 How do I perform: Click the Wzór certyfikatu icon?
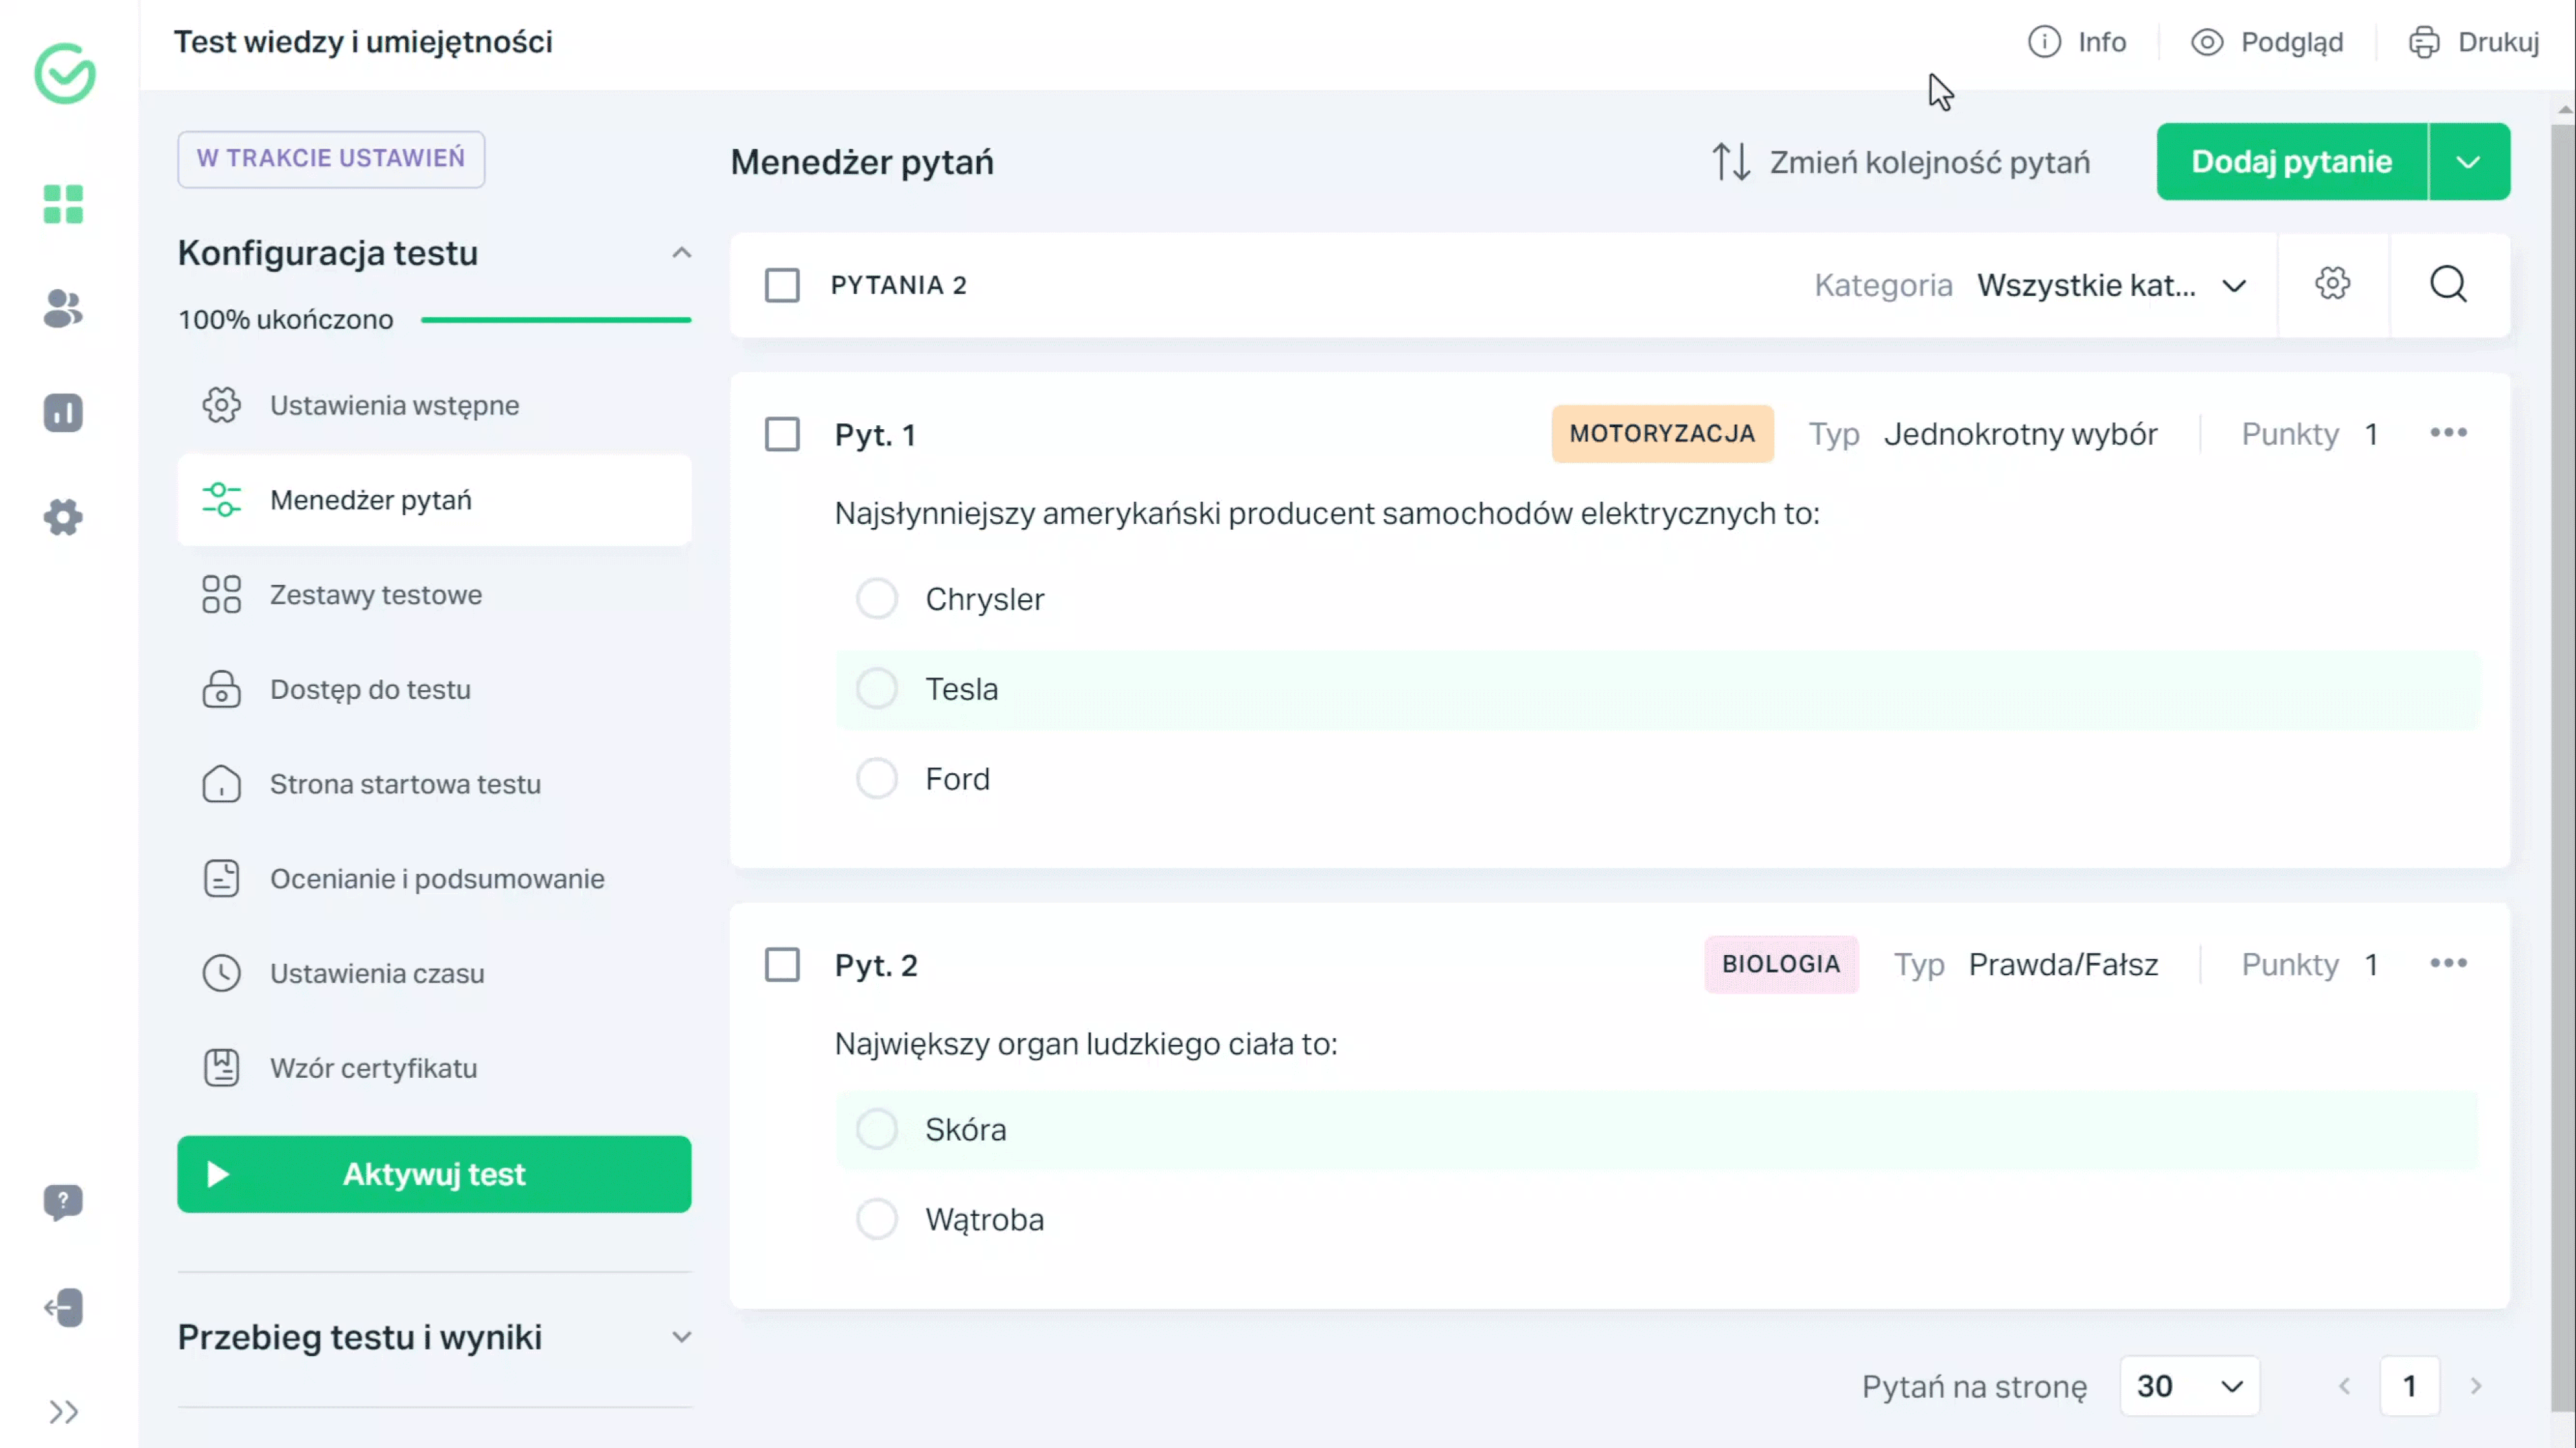(221, 1068)
